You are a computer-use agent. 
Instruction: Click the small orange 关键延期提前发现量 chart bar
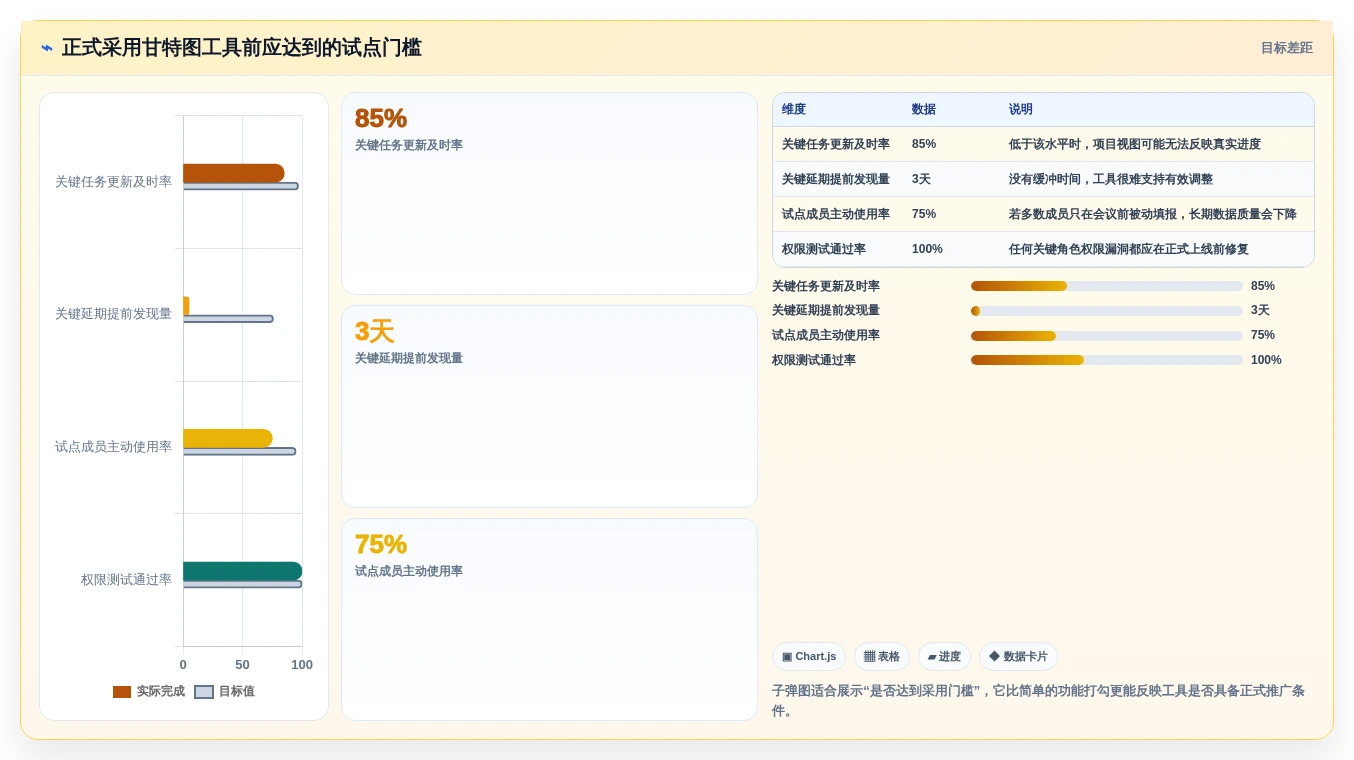(186, 306)
